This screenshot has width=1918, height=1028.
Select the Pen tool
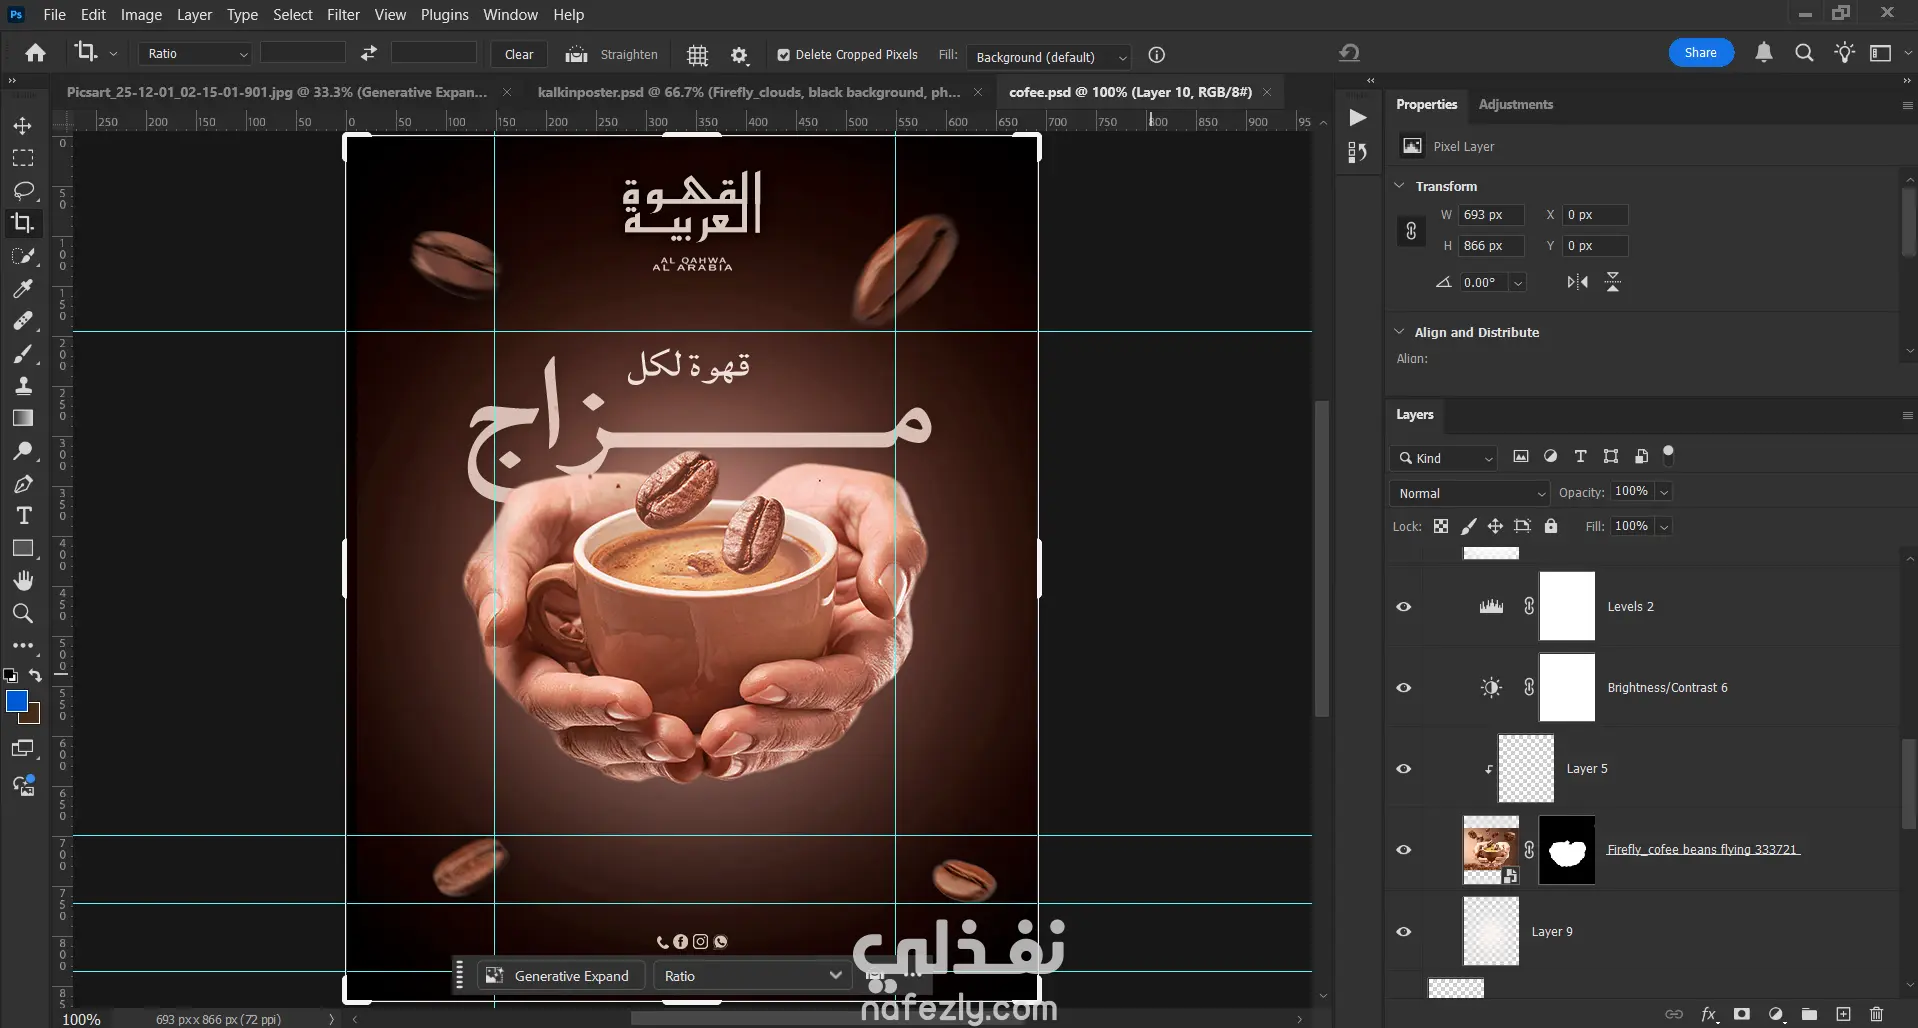[22, 484]
